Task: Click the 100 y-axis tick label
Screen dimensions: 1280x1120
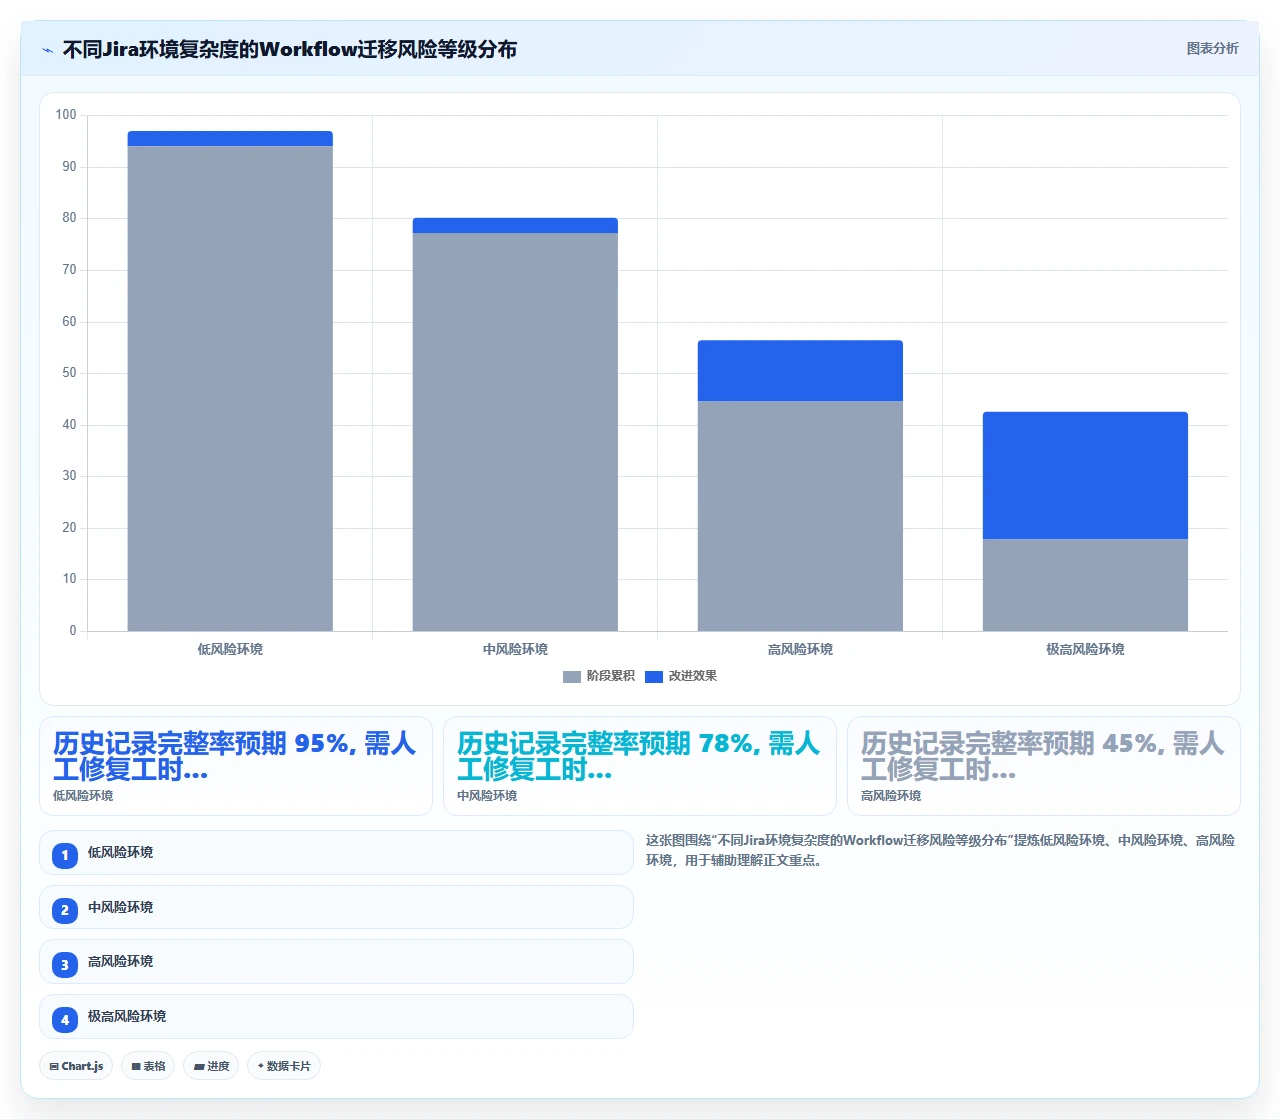Action: click(66, 115)
